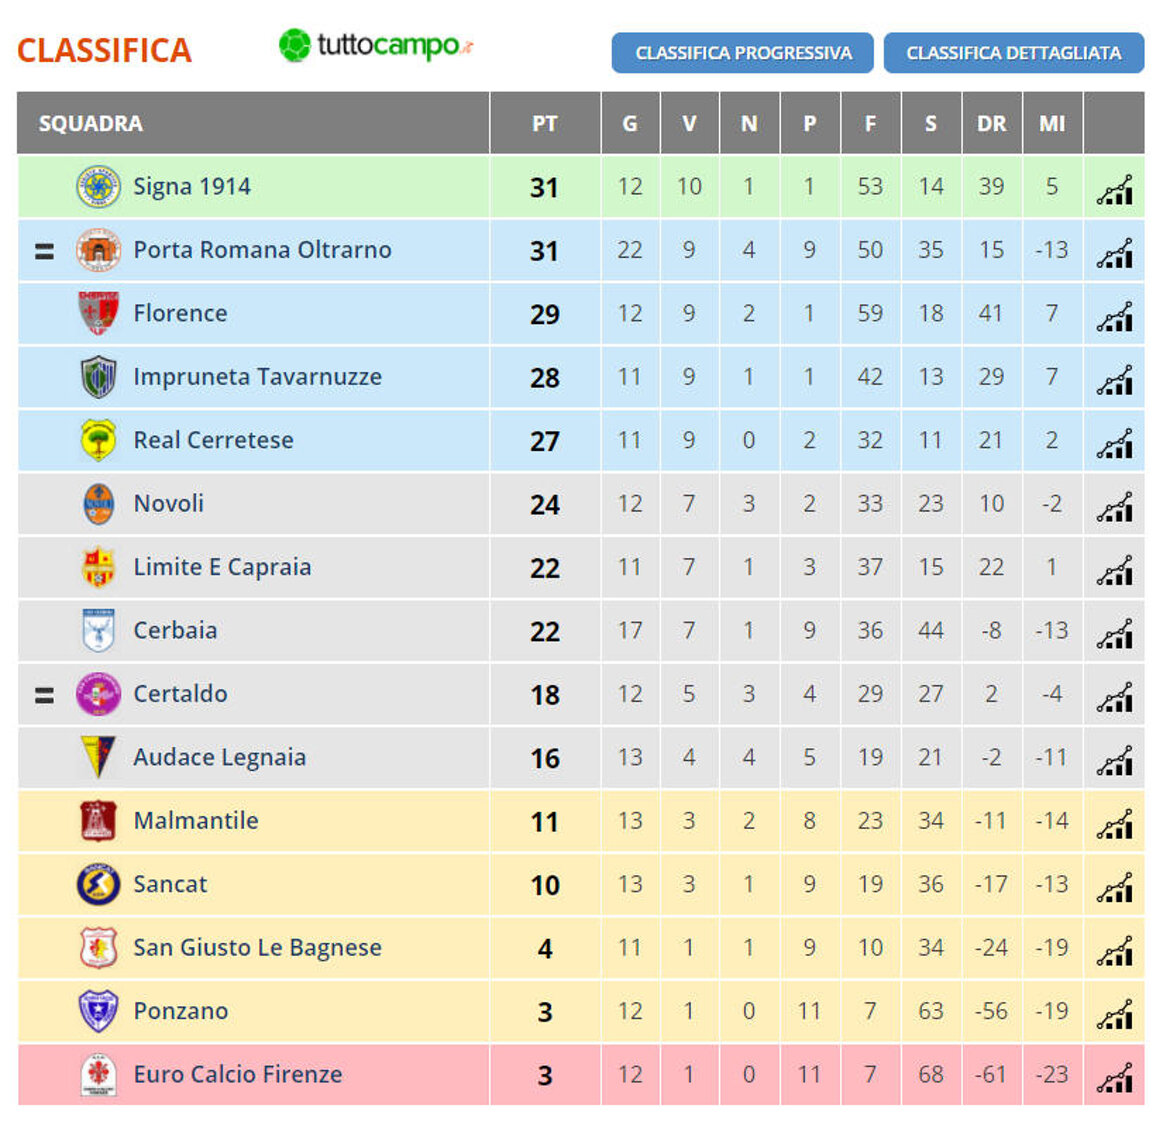This screenshot has width=1170, height=1122.
Task: Click the Sancat team crest
Action: click(98, 884)
